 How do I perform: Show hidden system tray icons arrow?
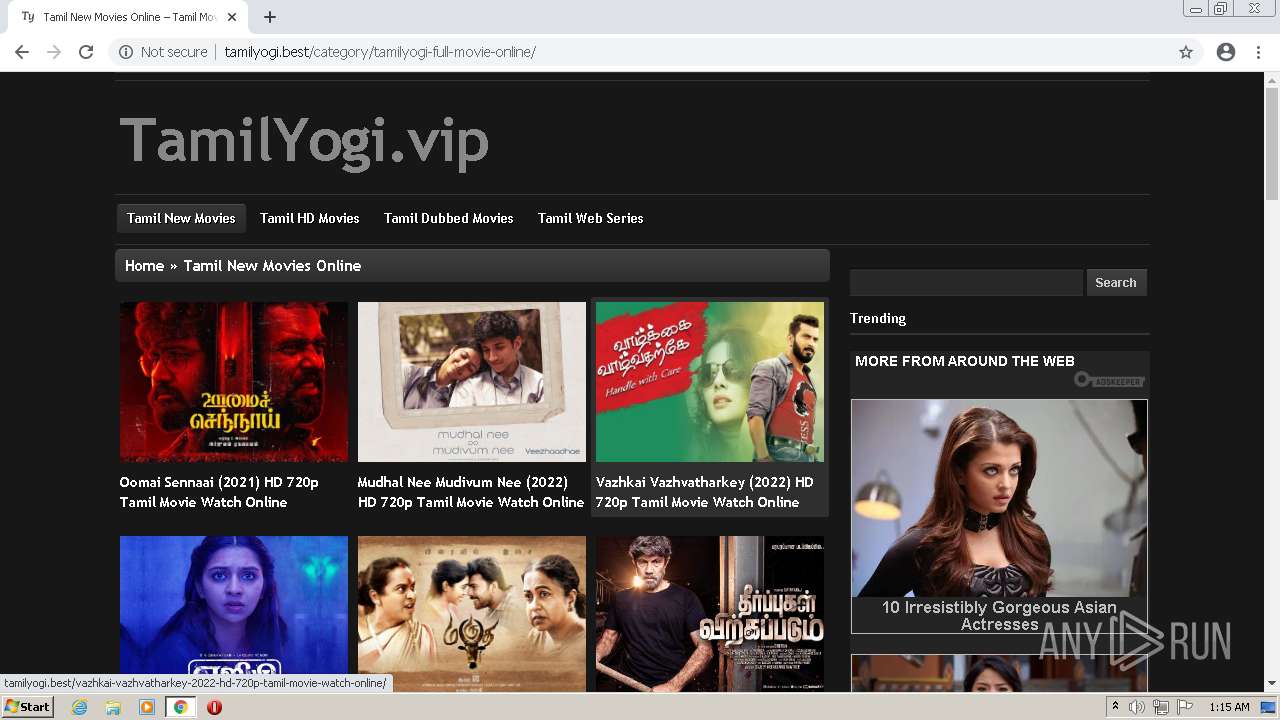[x=1115, y=707]
